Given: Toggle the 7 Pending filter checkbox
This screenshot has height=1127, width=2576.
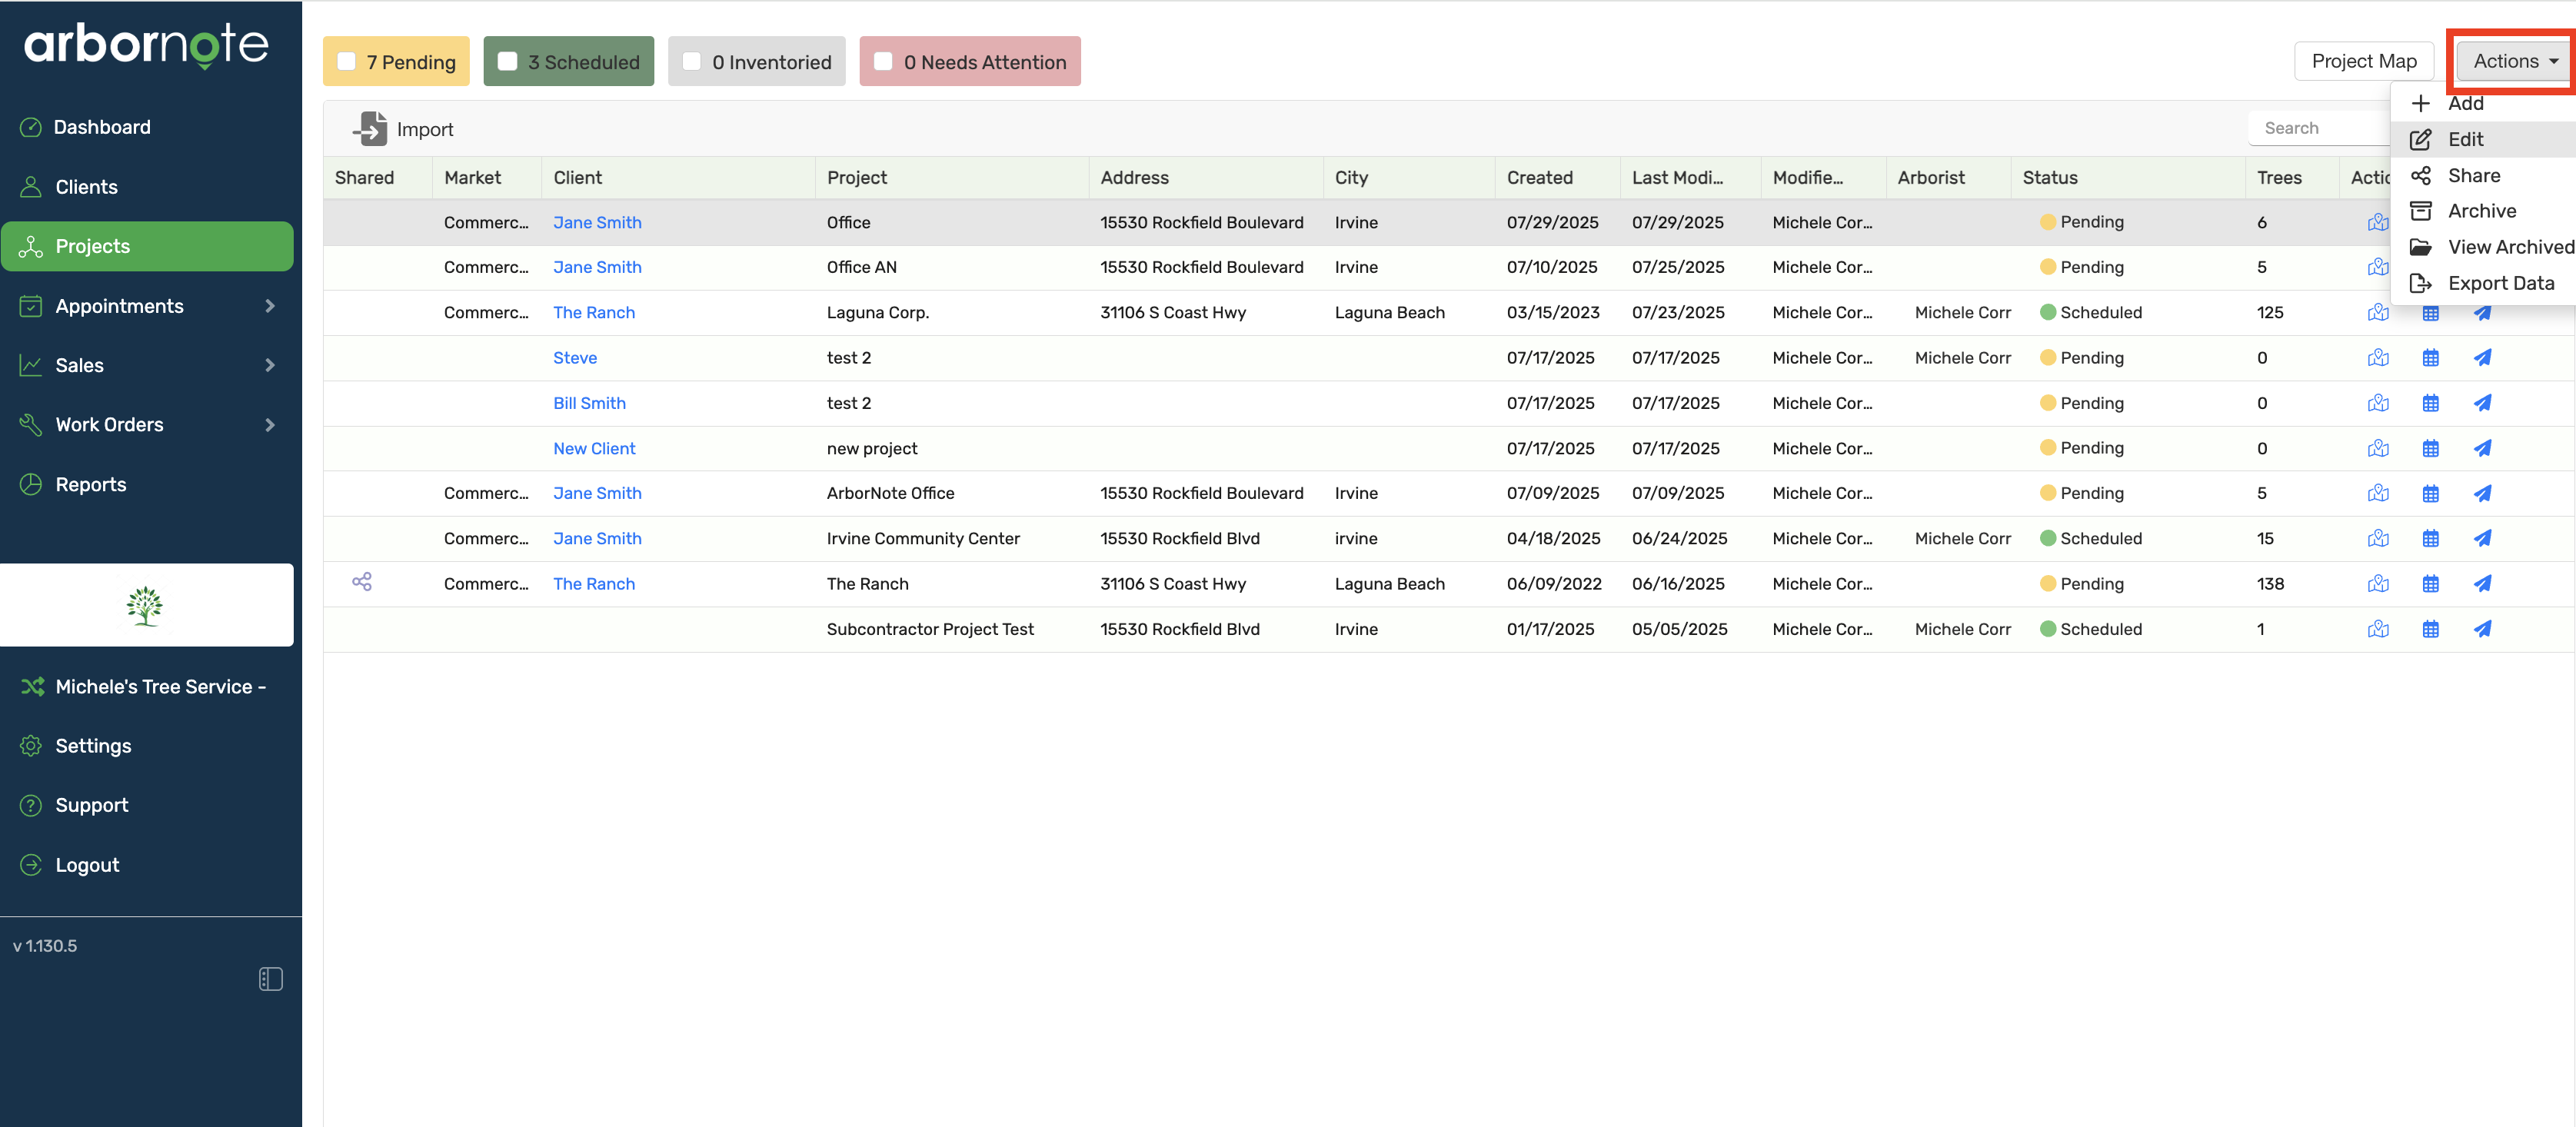Looking at the screenshot, I should pos(347,62).
